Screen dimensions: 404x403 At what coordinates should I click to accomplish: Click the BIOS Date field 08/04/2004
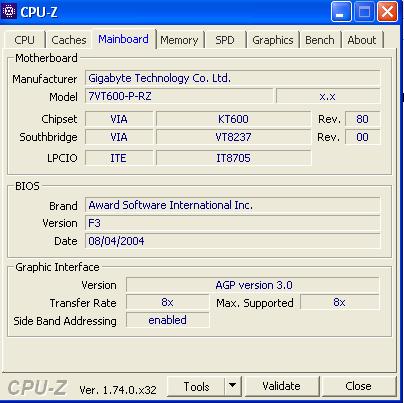232,241
